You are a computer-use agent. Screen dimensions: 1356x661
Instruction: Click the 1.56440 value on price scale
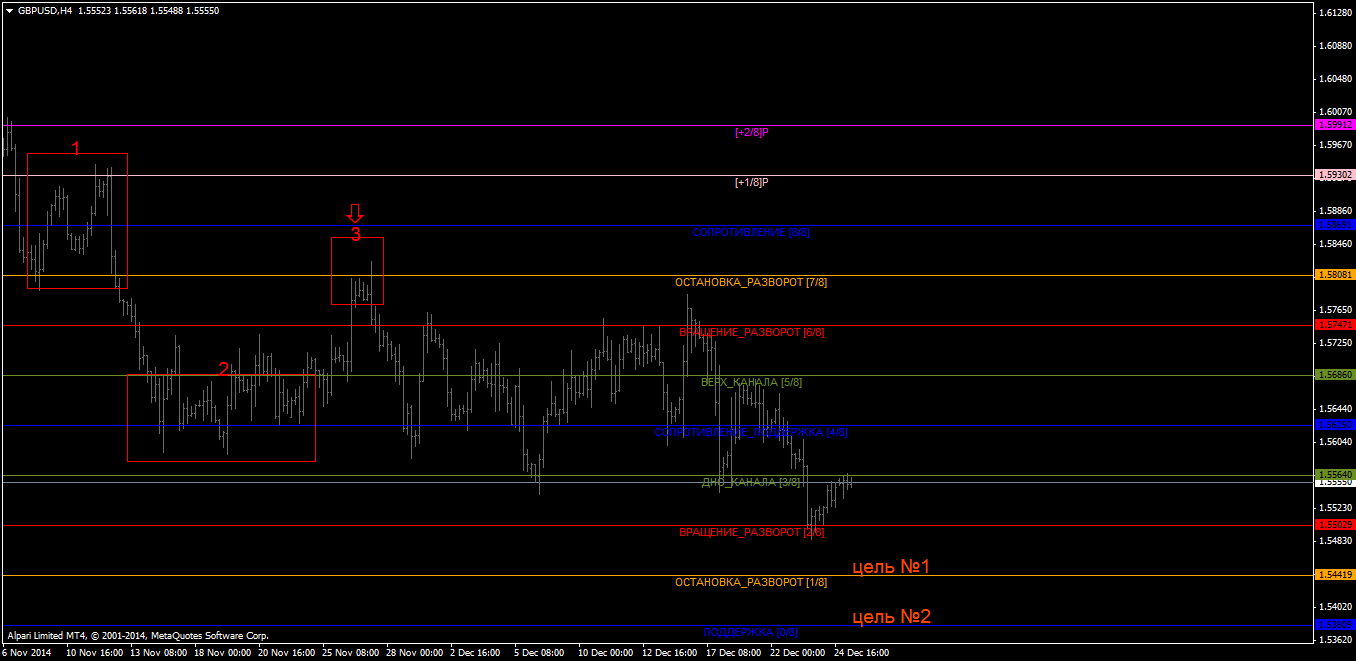coord(1336,409)
